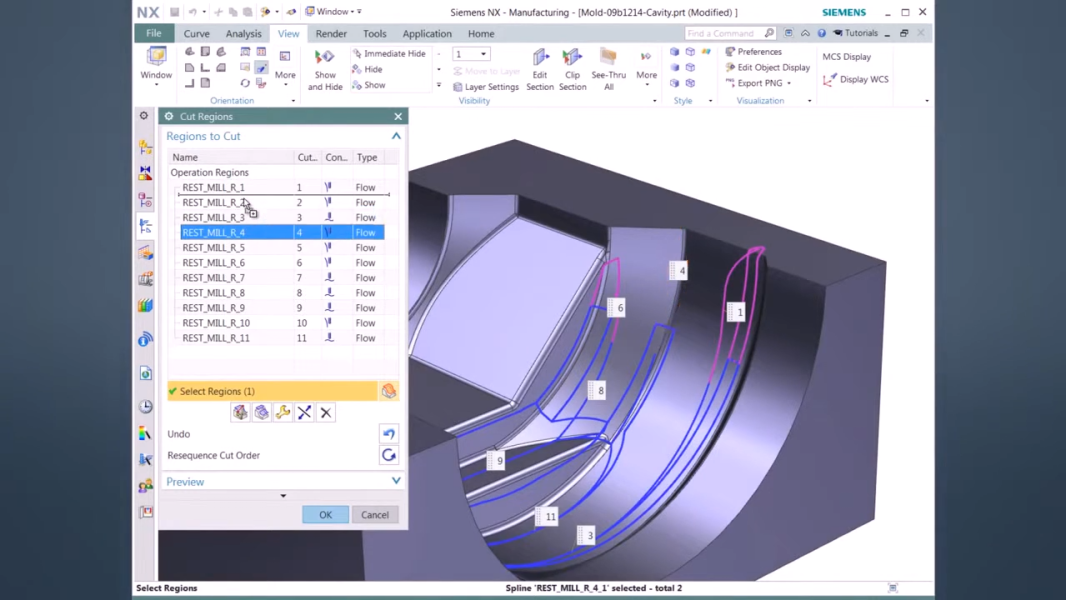
Task: Select the Operation Regions tree node
Action: [209, 173]
